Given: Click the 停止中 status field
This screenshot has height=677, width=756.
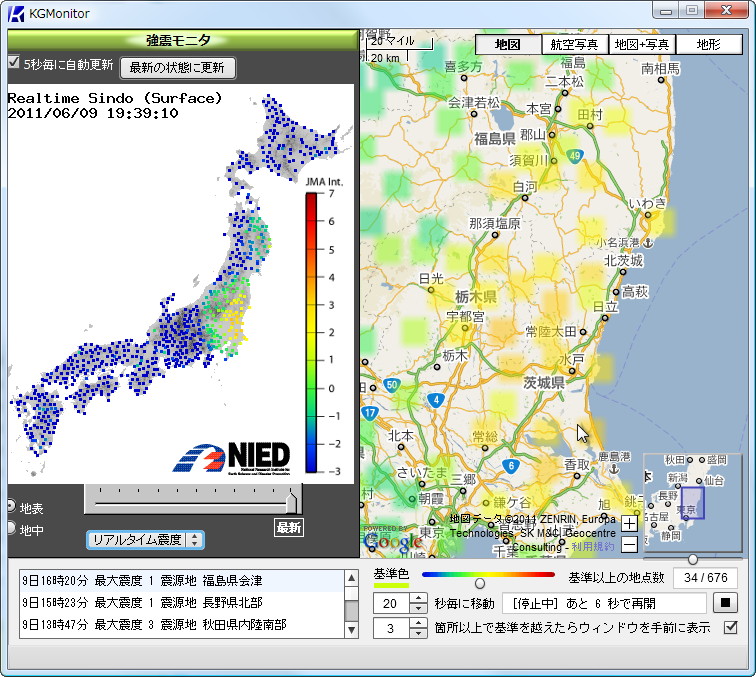Looking at the screenshot, I should coord(605,603).
